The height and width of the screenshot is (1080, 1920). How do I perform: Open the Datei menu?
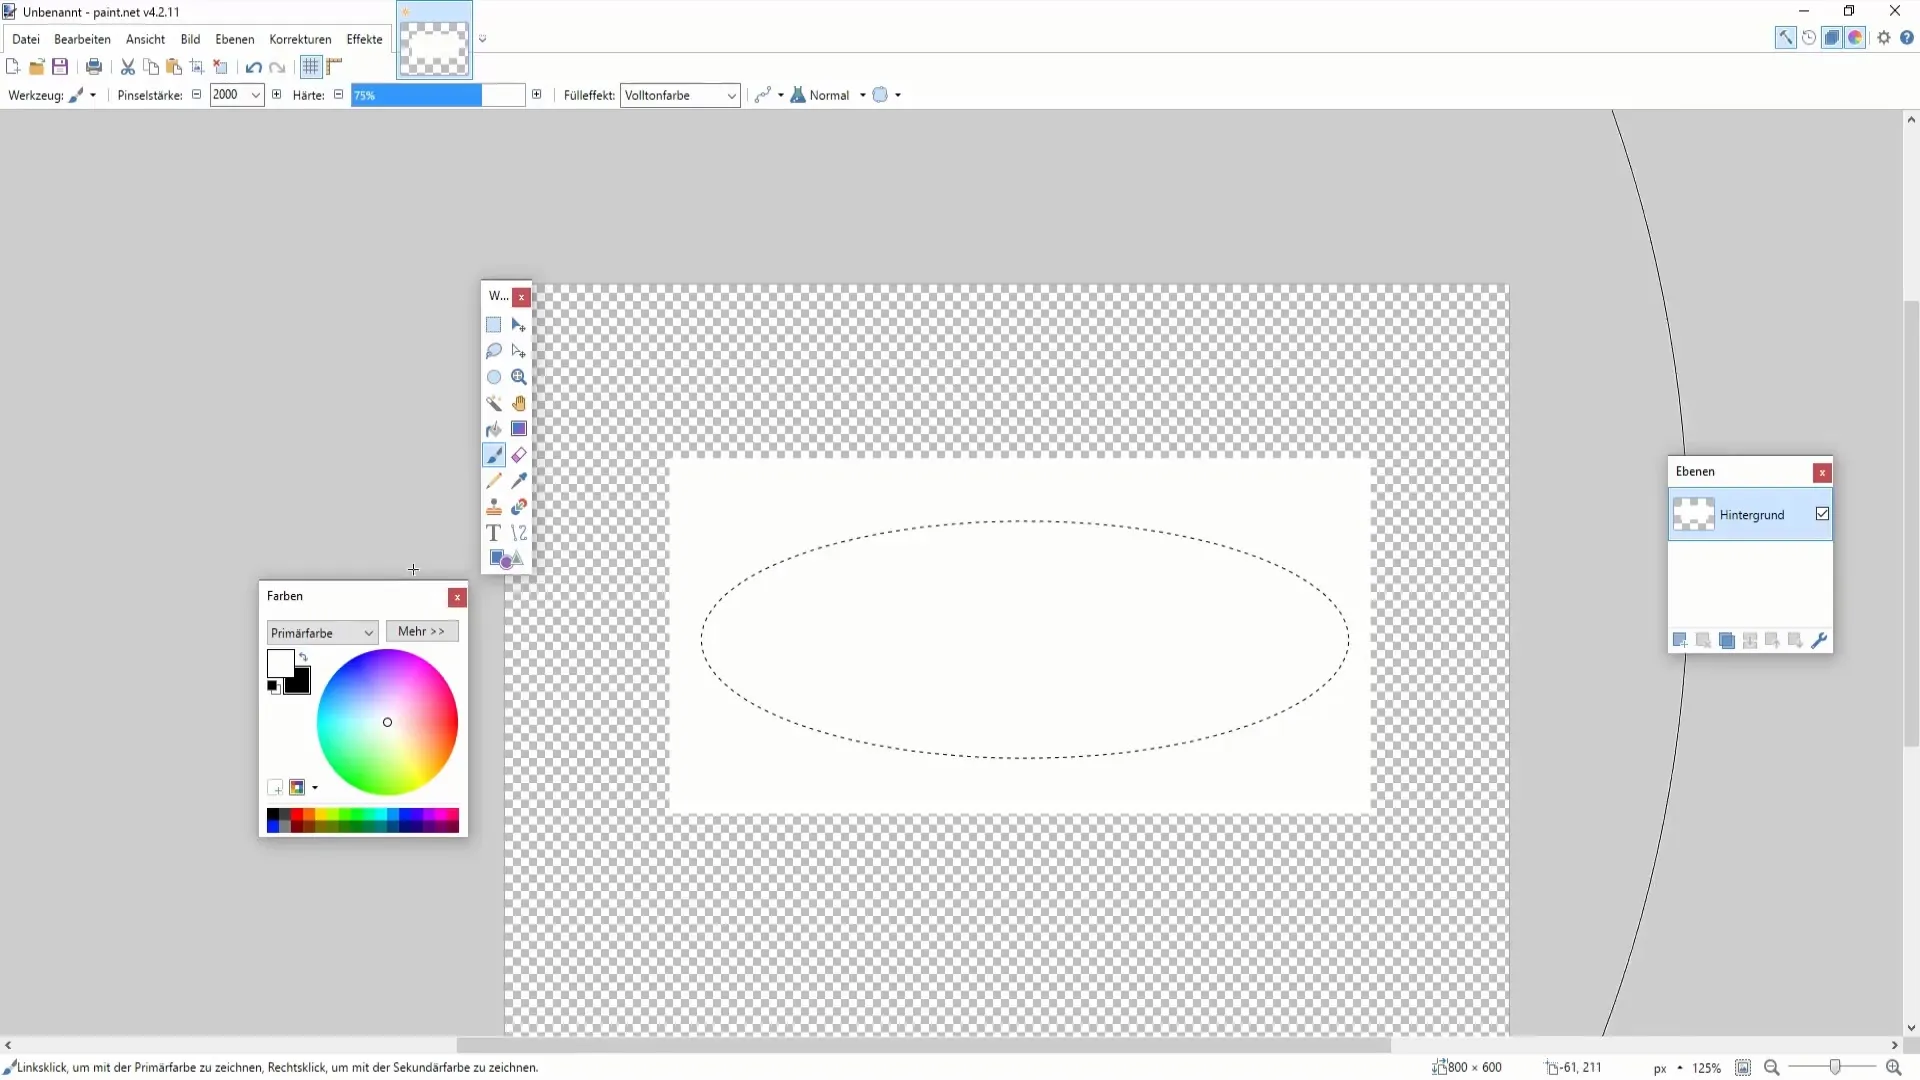(26, 39)
